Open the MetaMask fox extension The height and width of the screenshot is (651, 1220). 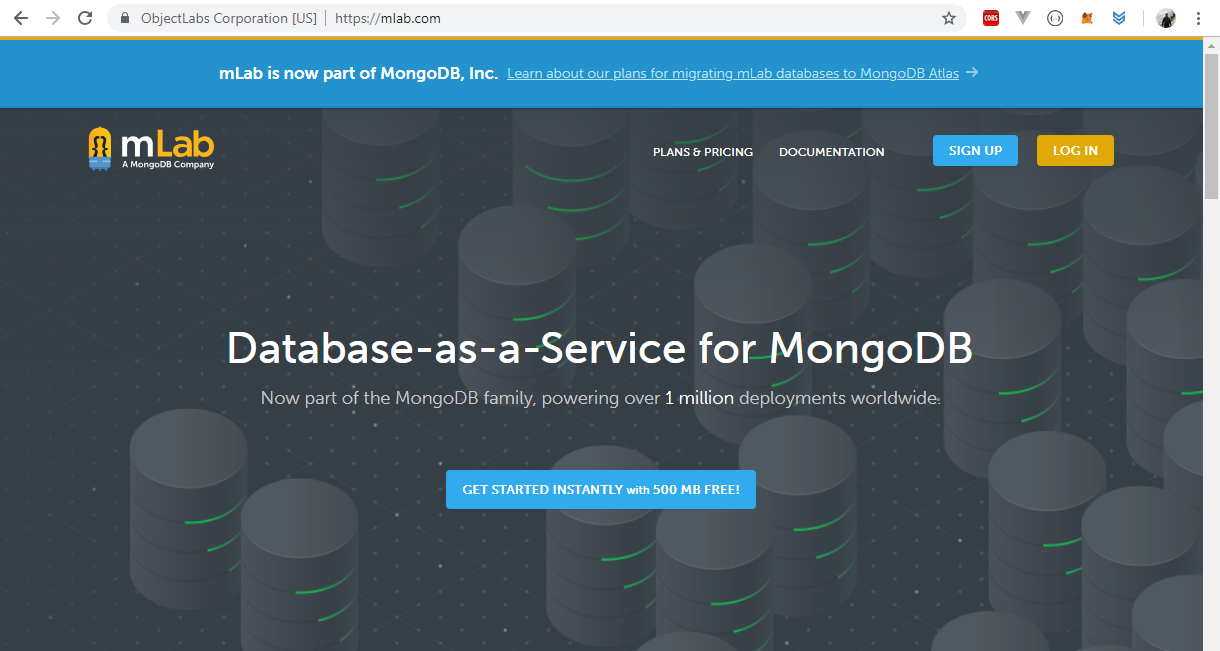[1087, 18]
